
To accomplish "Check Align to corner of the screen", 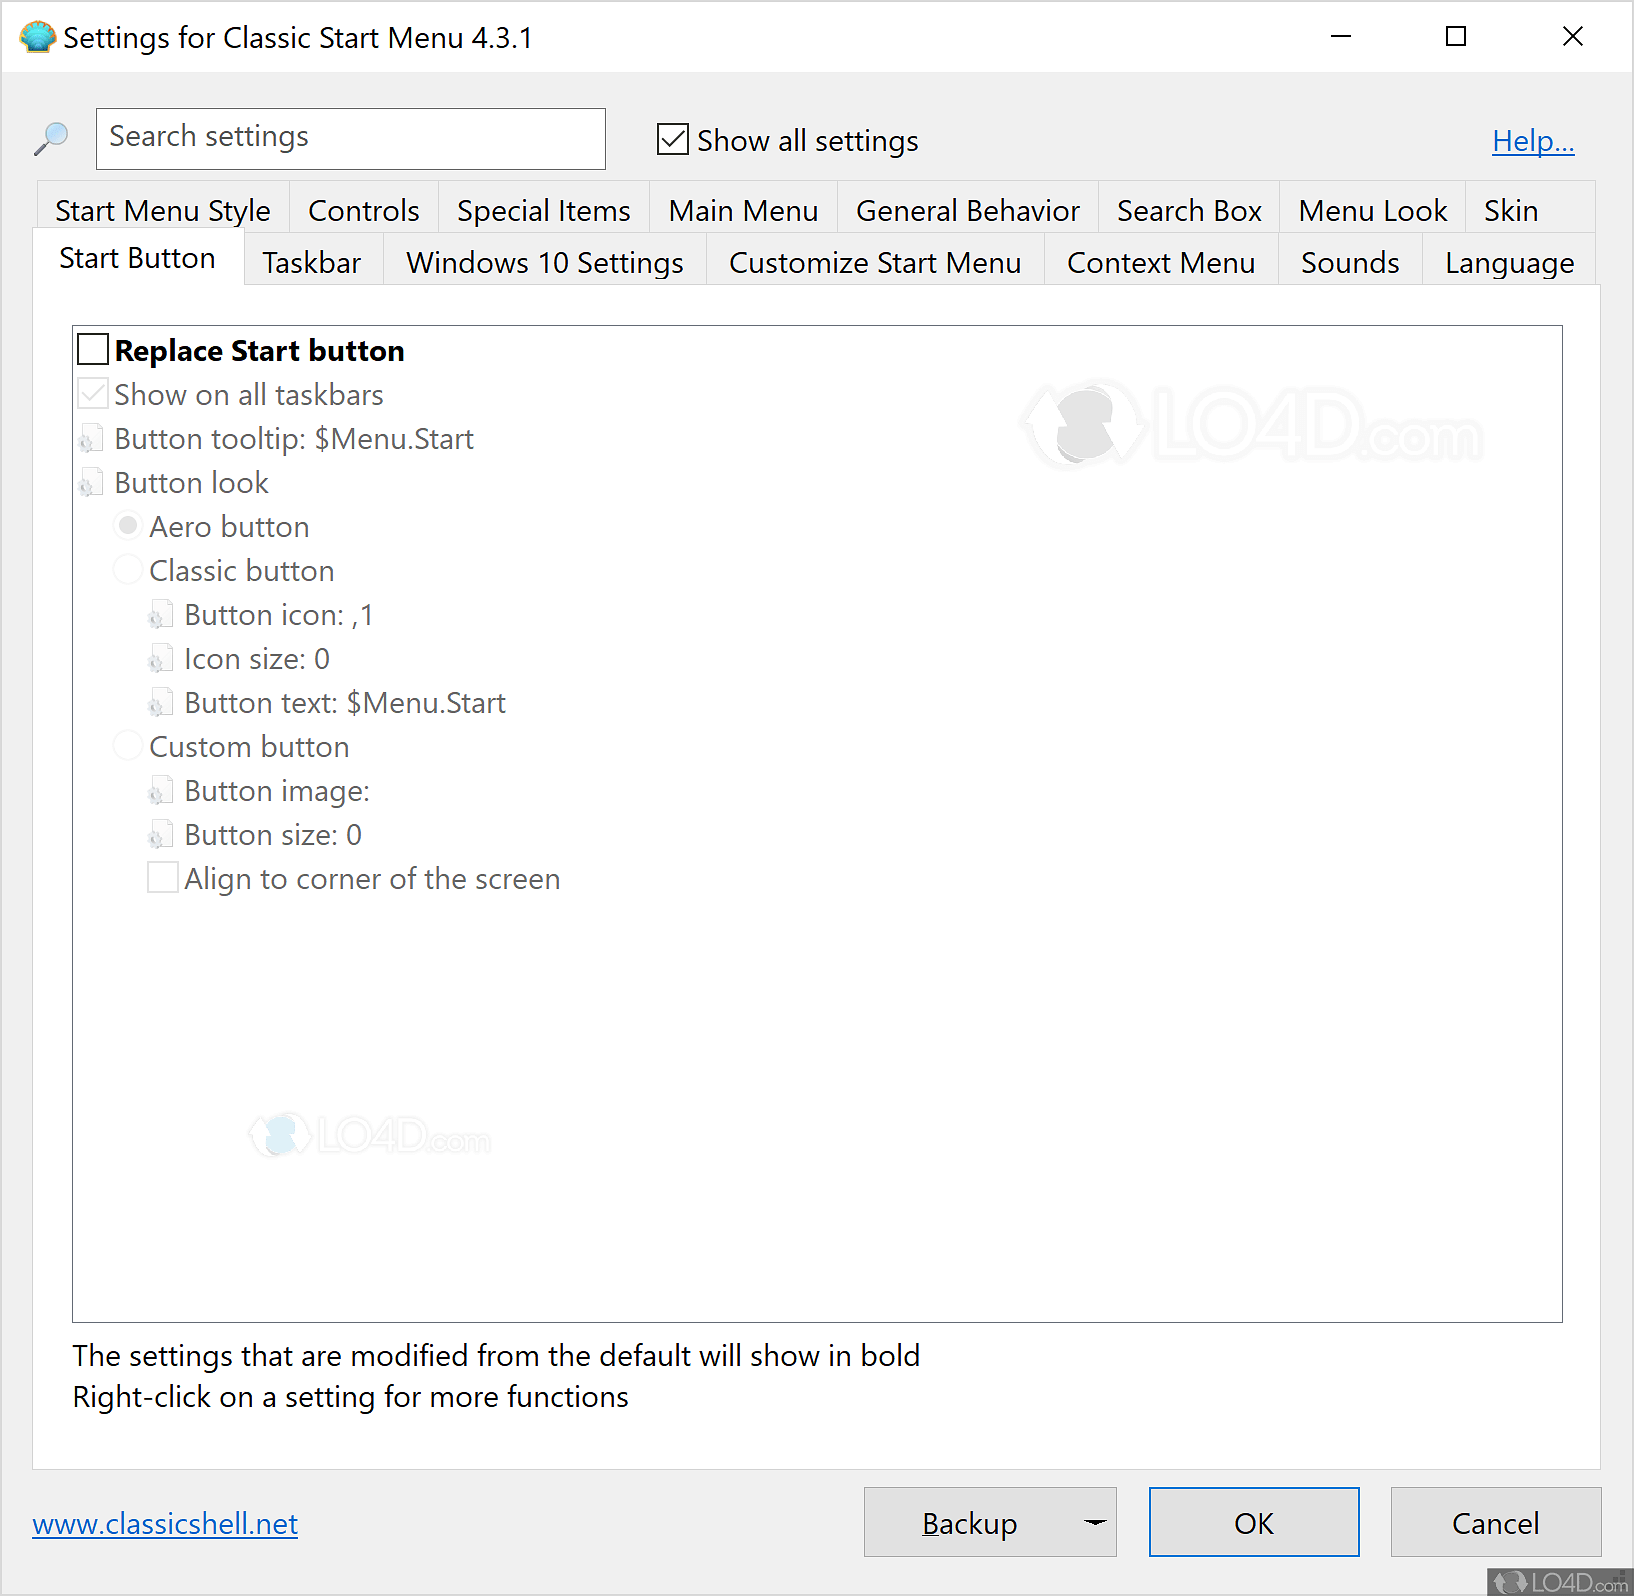I will (x=163, y=877).
